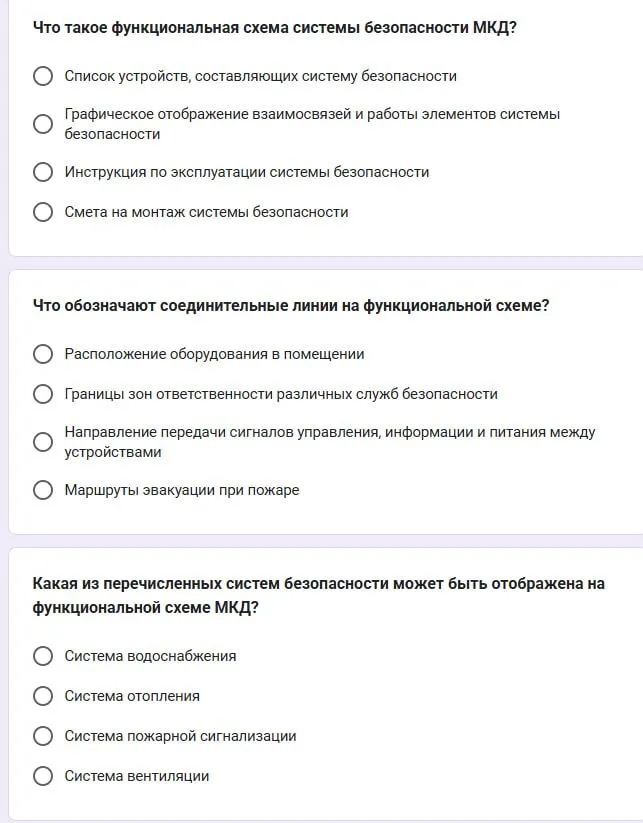Click the 'Смета на монтаж' option label text

(x=206, y=212)
